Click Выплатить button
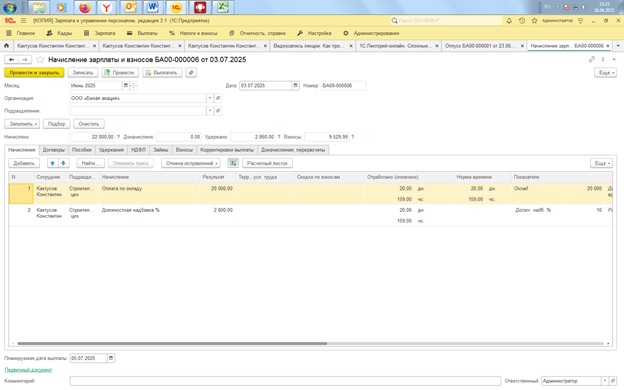 tap(162, 73)
